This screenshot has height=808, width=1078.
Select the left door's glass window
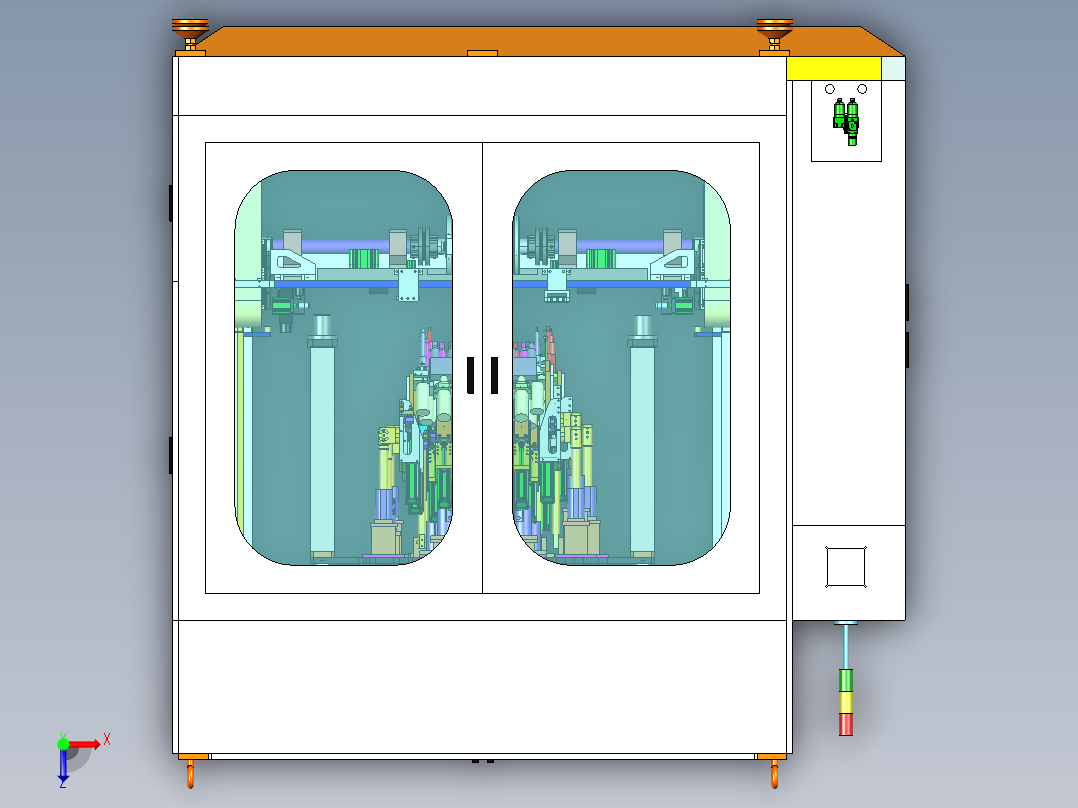[344, 368]
